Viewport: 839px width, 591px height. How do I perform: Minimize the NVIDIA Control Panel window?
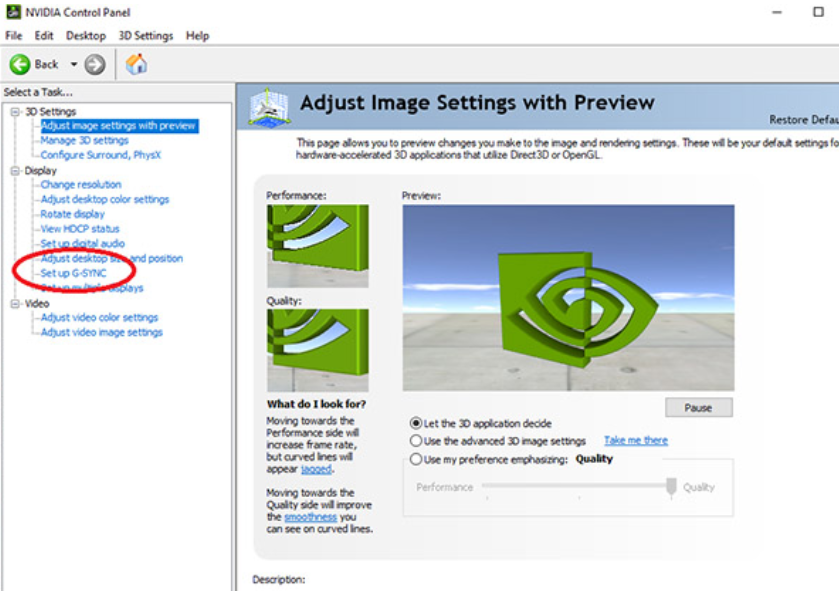777,12
